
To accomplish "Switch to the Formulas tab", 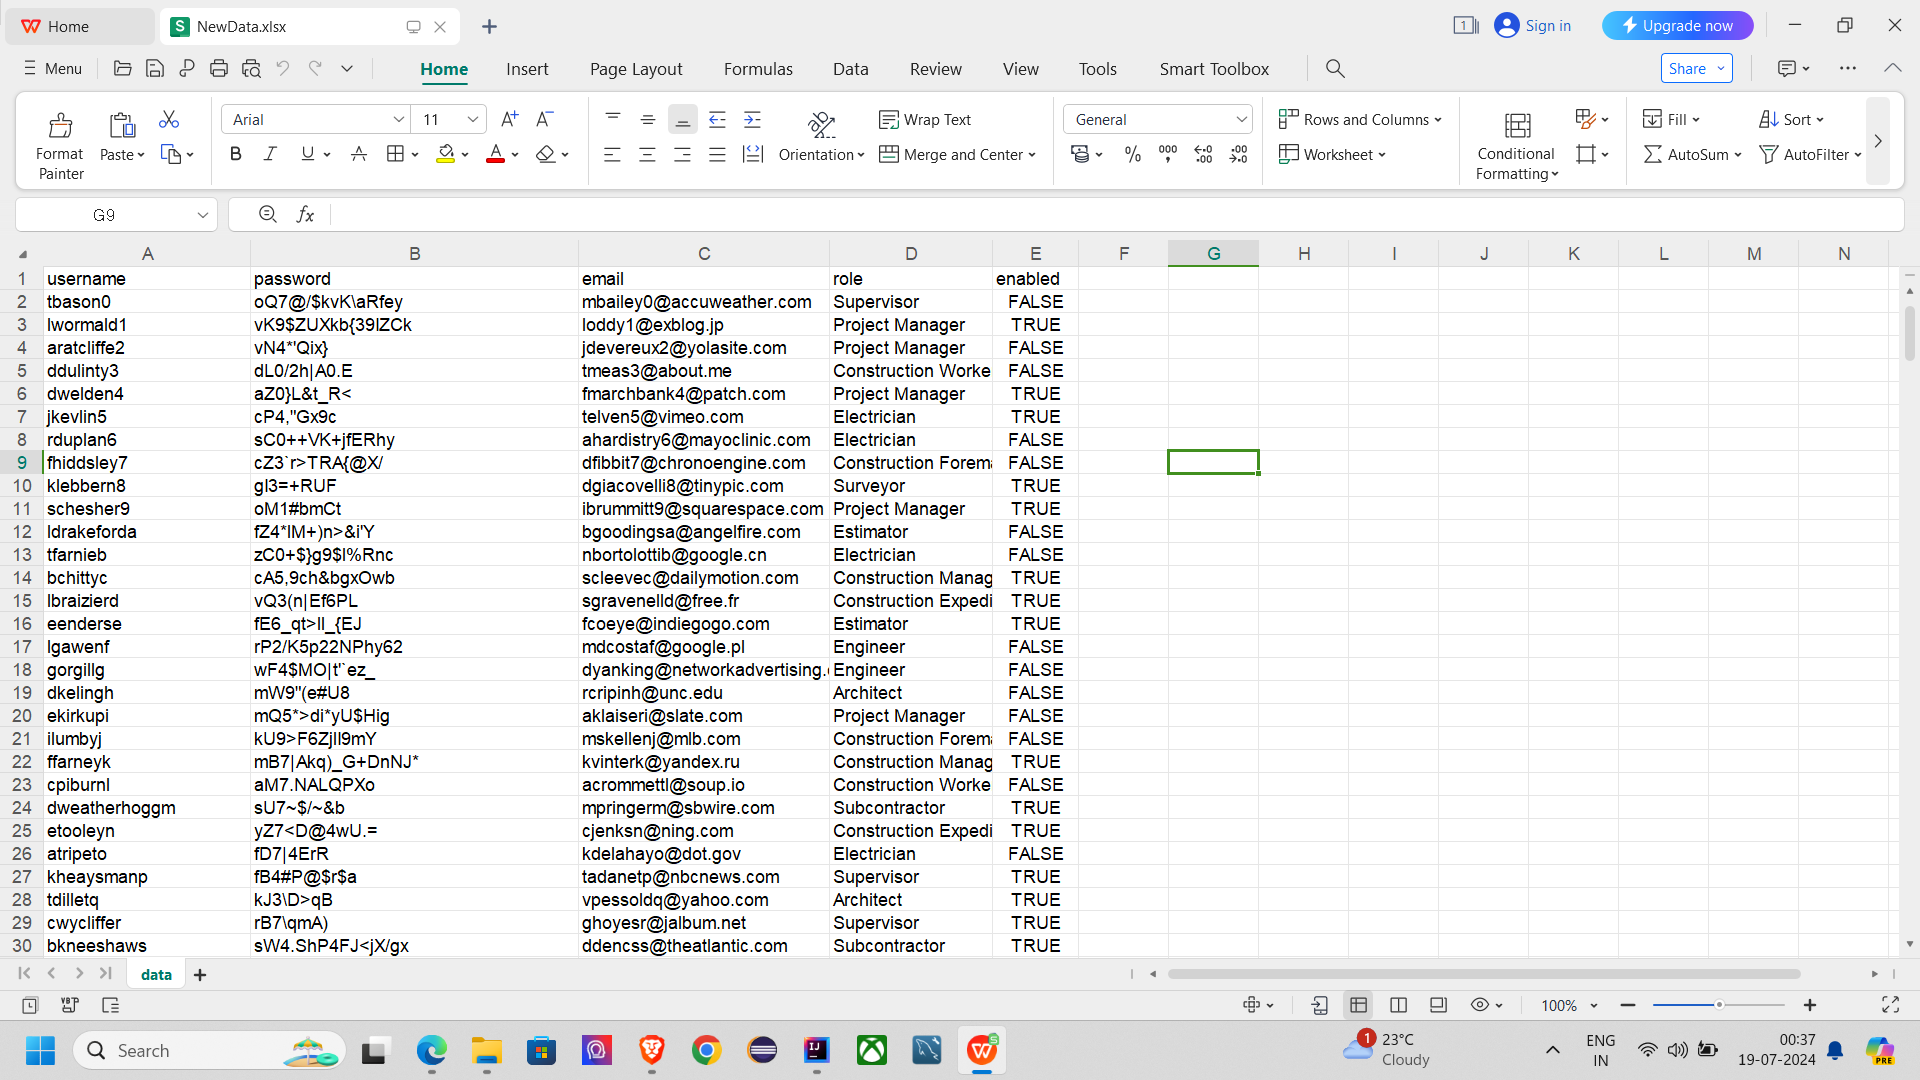I will coord(757,68).
